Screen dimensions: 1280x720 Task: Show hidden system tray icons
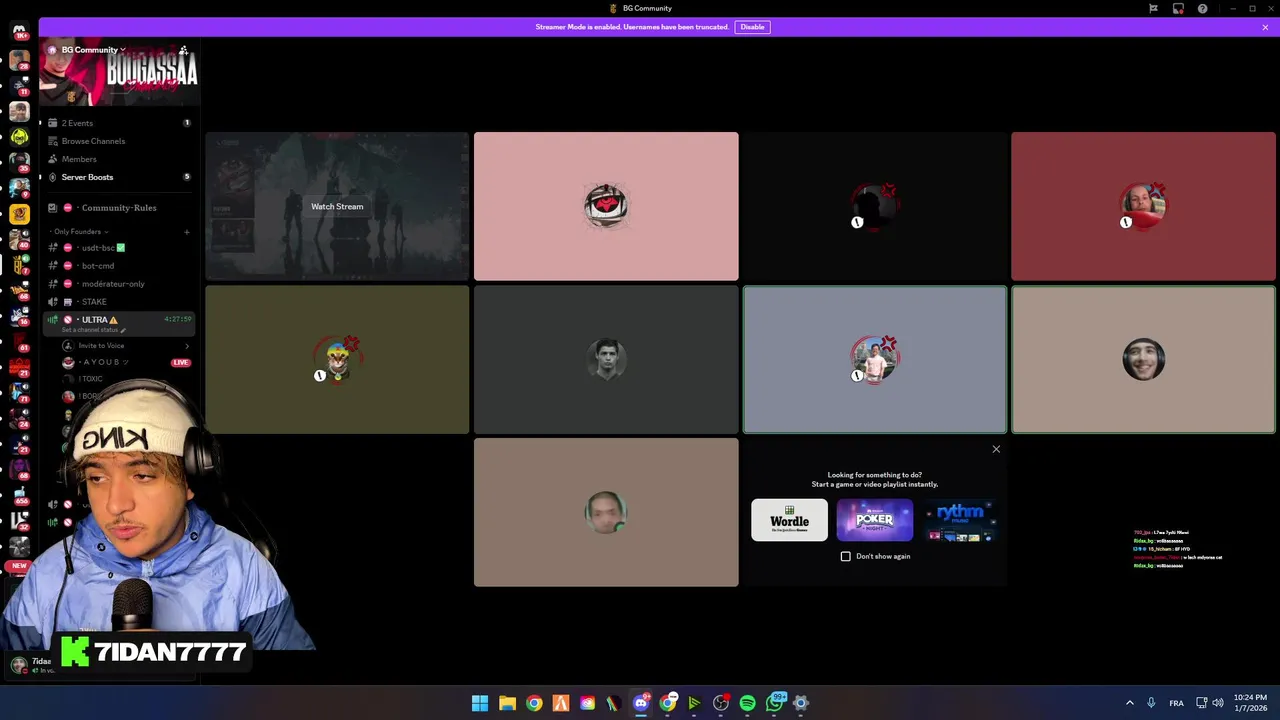pyautogui.click(x=1130, y=703)
